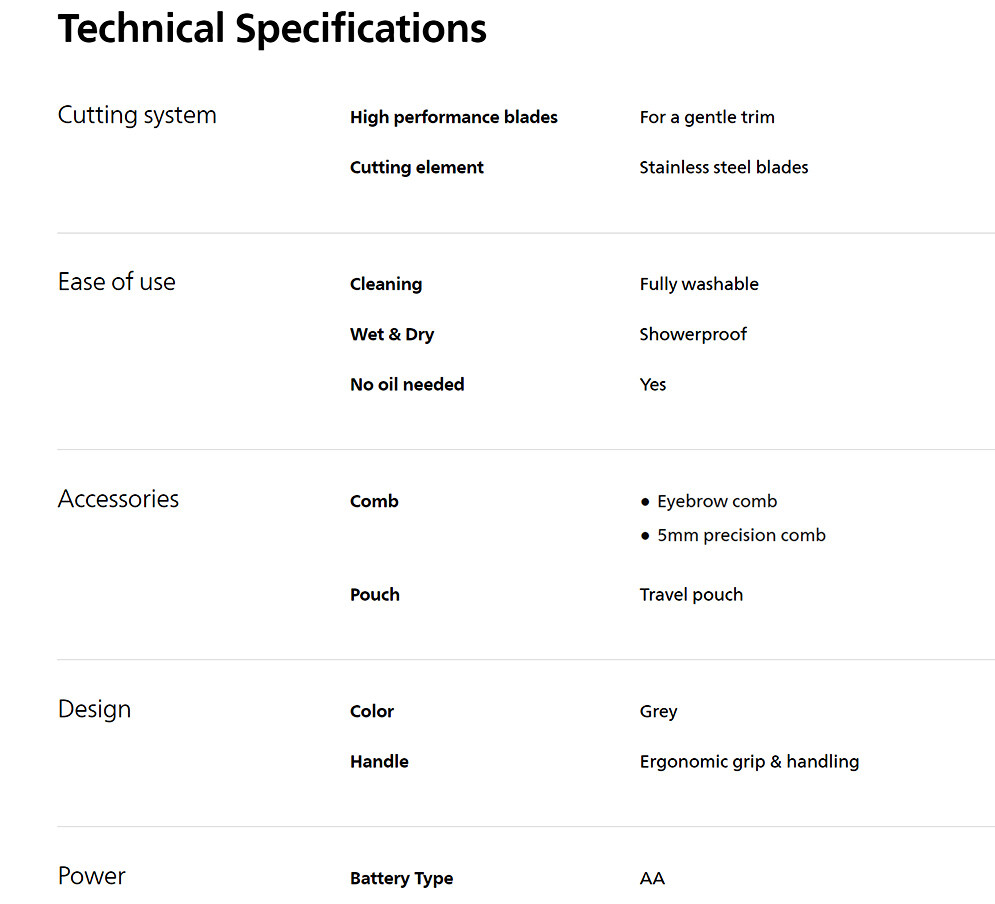995x904 pixels.
Task: Click the Eyebrow comb list item
Action: (x=716, y=501)
